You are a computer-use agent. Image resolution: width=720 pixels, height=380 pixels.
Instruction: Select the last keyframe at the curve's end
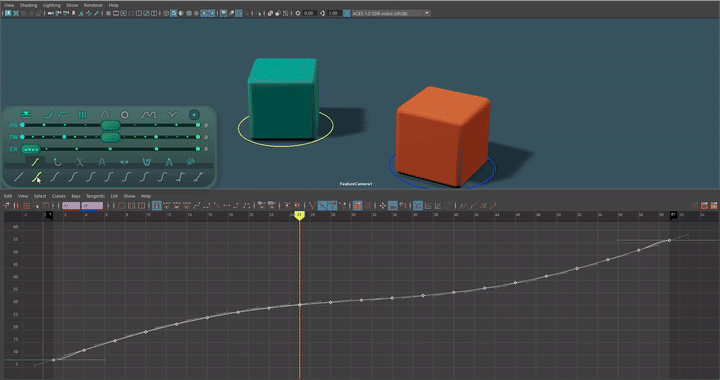click(x=669, y=240)
